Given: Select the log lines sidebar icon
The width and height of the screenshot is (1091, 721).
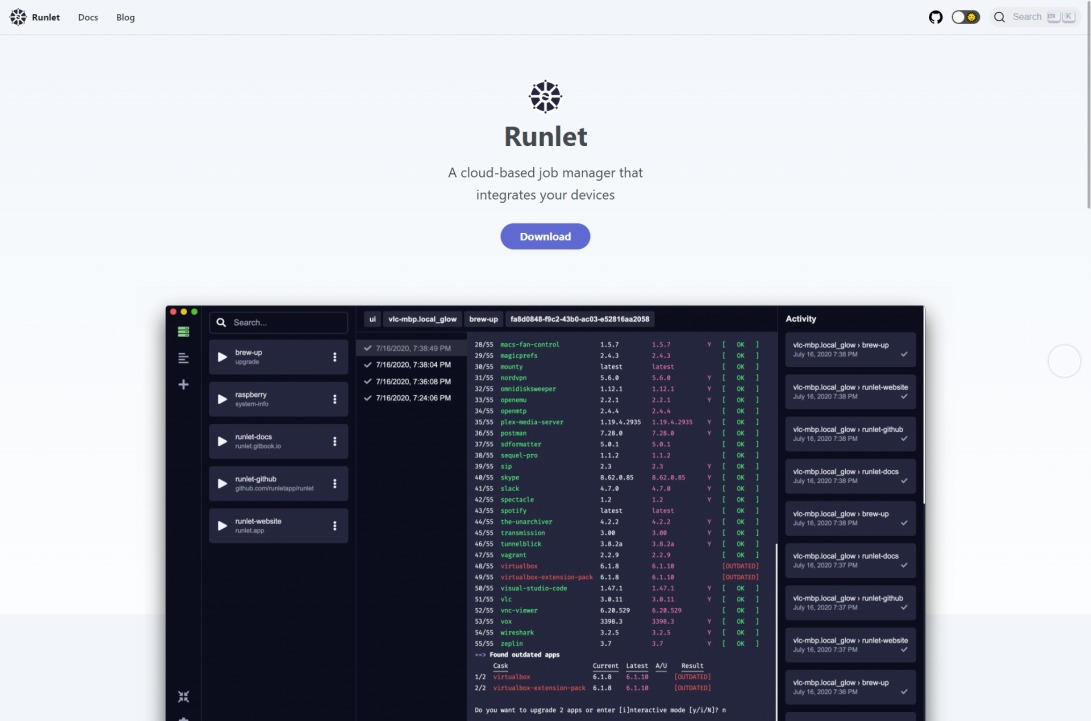Looking at the screenshot, I should (x=183, y=358).
